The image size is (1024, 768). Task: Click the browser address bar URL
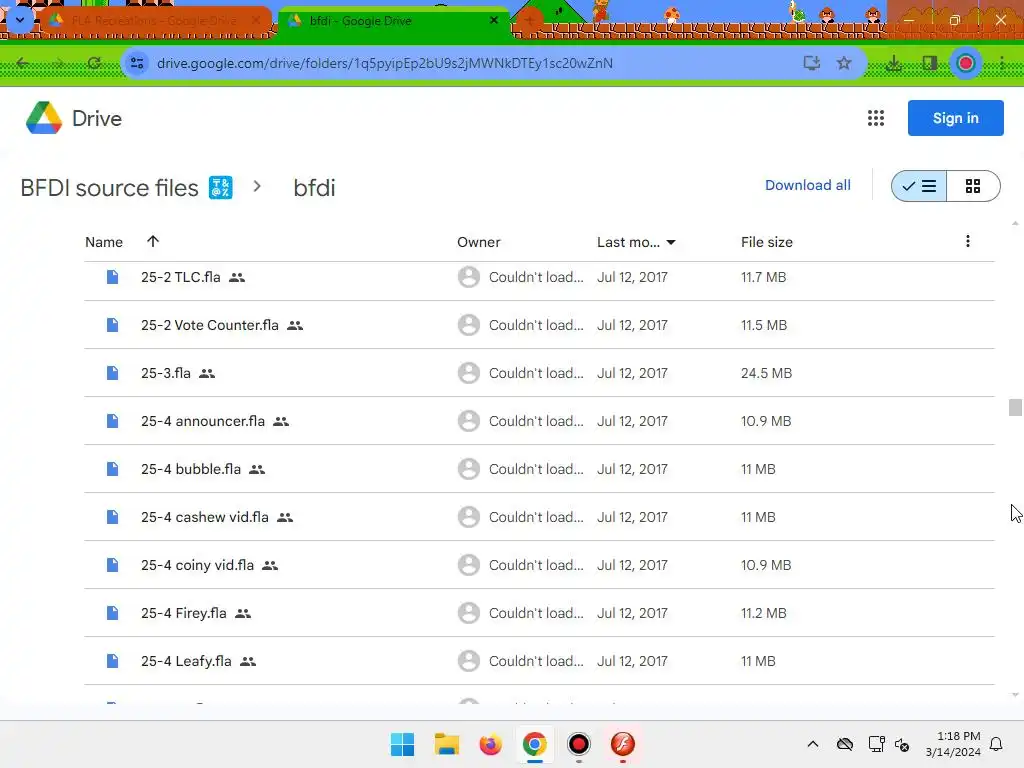coord(385,63)
